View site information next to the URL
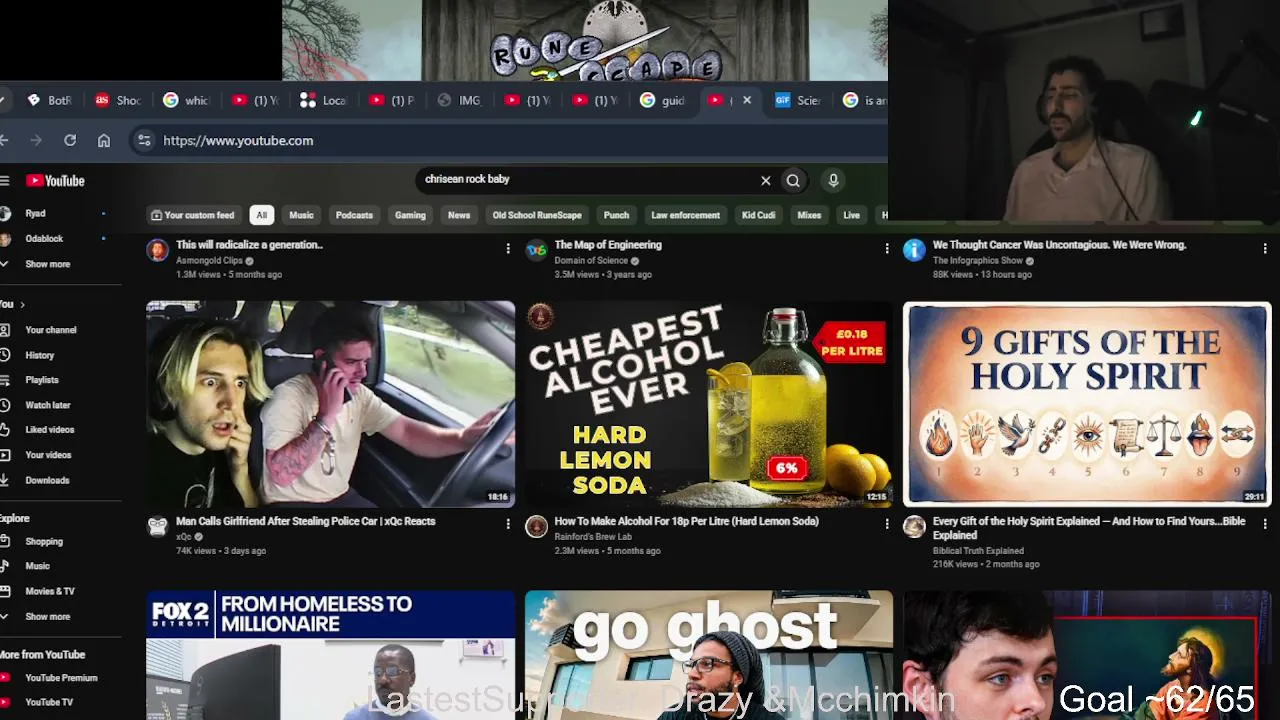Viewport: 1280px width, 720px height. pos(144,141)
